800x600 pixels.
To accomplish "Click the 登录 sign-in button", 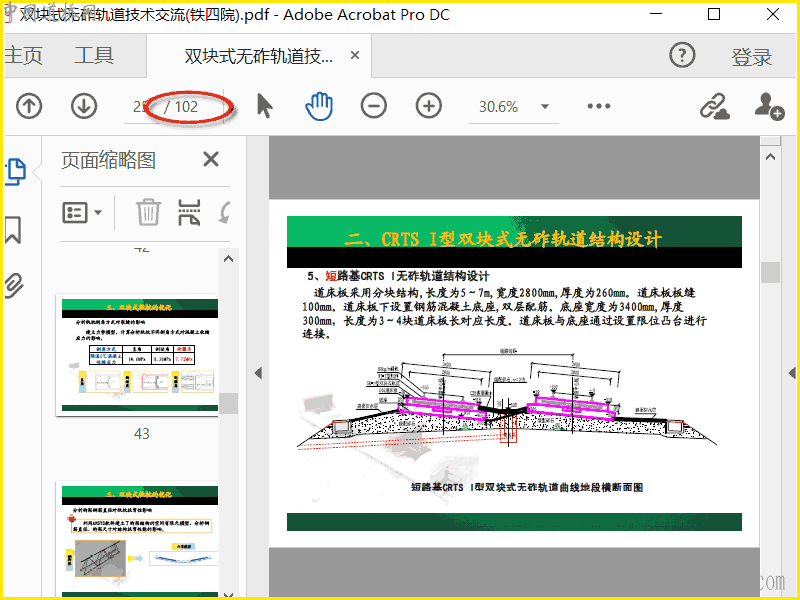I will (752, 57).
